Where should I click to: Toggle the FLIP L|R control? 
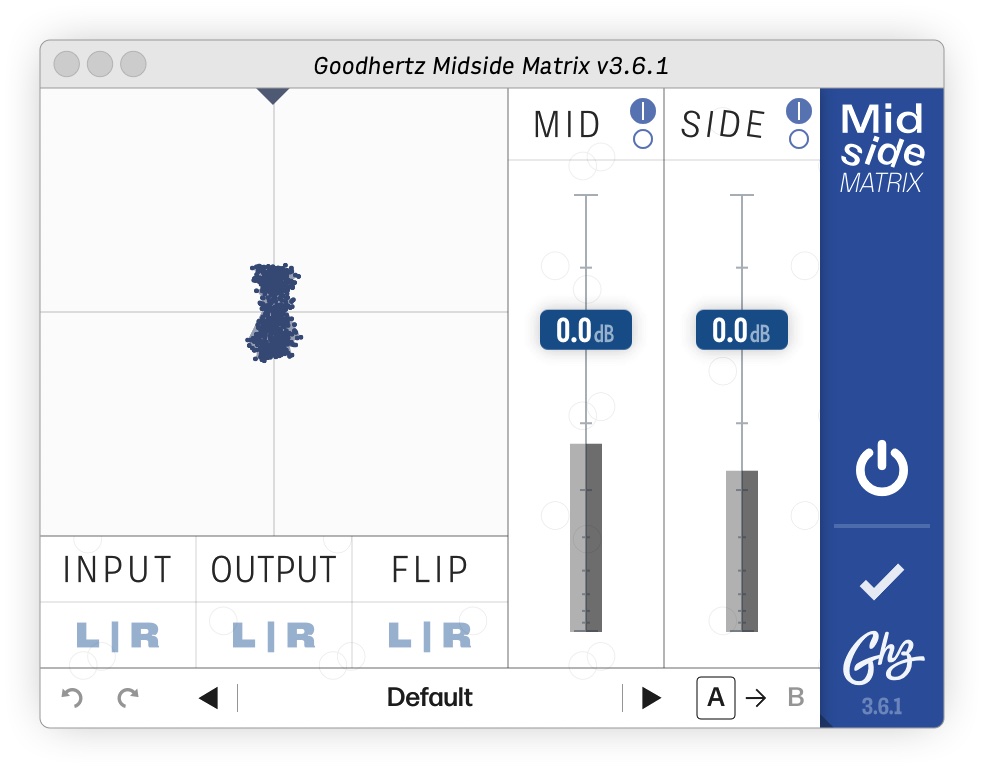click(429, 635)
